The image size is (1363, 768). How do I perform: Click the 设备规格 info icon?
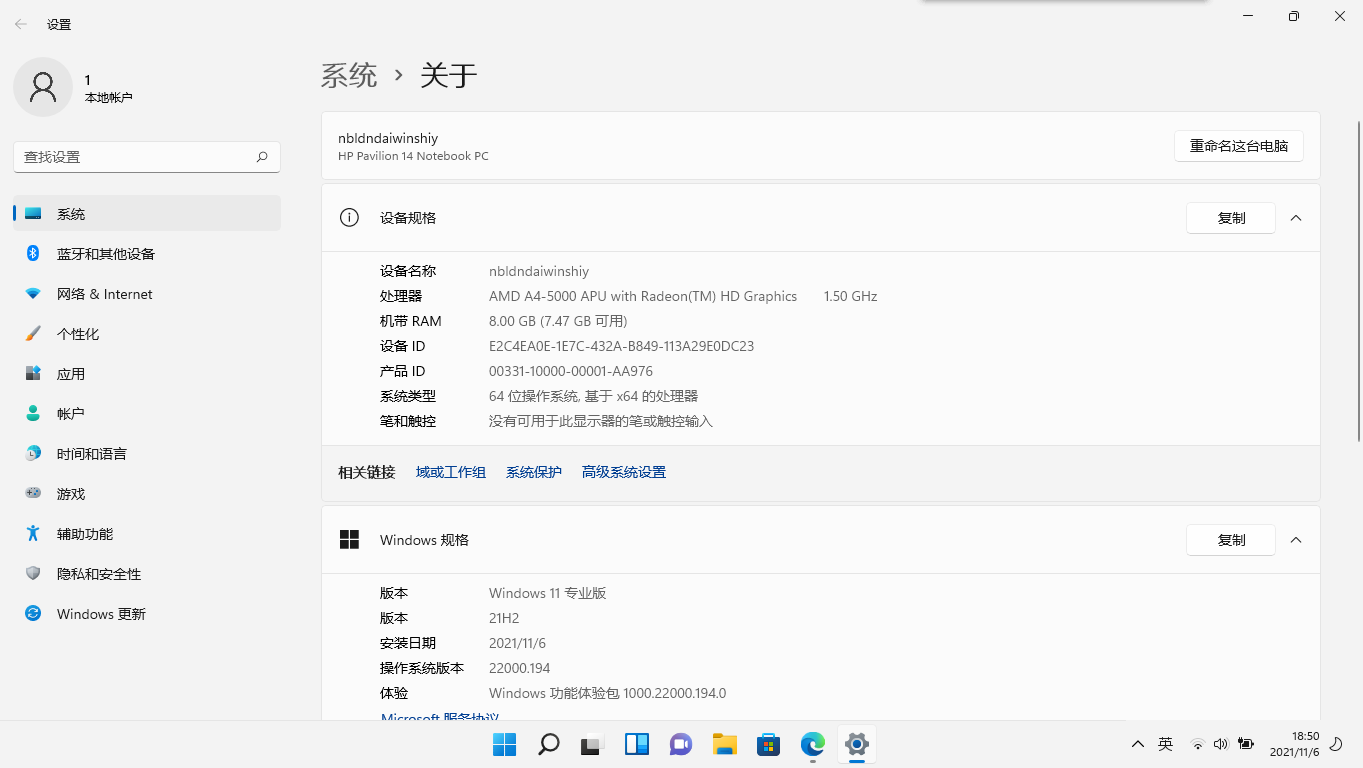point(349,218)
